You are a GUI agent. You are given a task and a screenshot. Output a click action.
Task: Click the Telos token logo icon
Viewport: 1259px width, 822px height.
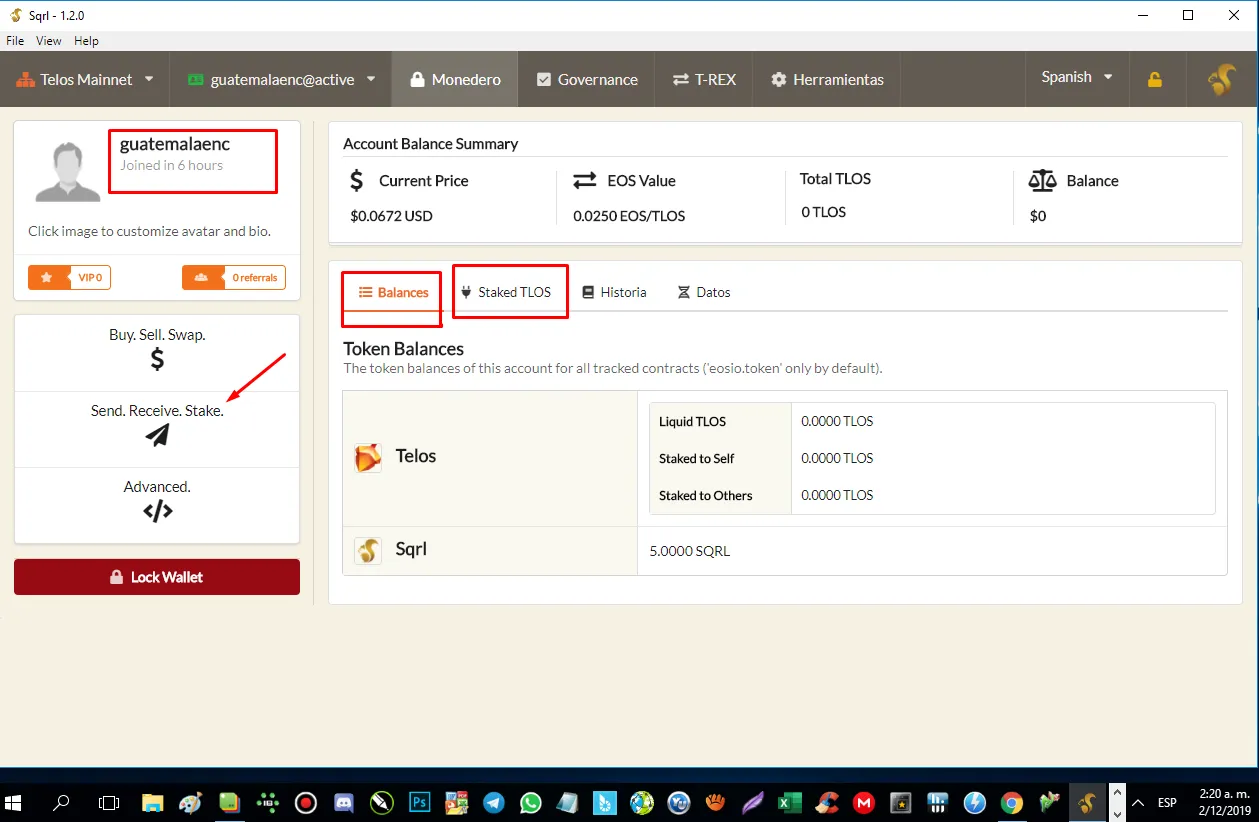(368, 458)
